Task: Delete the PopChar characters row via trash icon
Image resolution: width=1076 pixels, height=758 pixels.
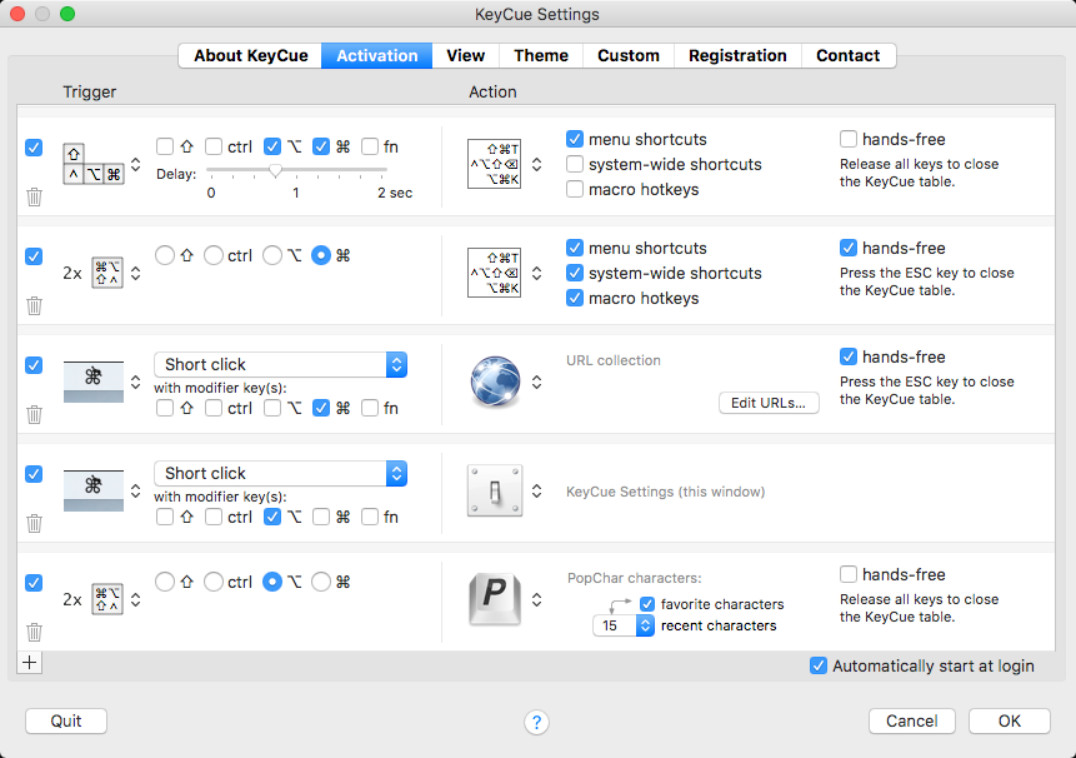Action: (x=34, y=632)
